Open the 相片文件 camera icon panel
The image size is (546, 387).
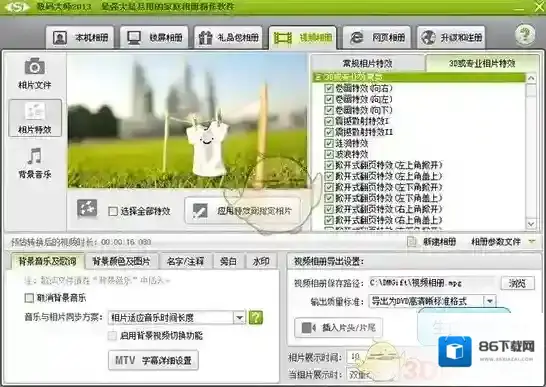(x=34, y=66)
